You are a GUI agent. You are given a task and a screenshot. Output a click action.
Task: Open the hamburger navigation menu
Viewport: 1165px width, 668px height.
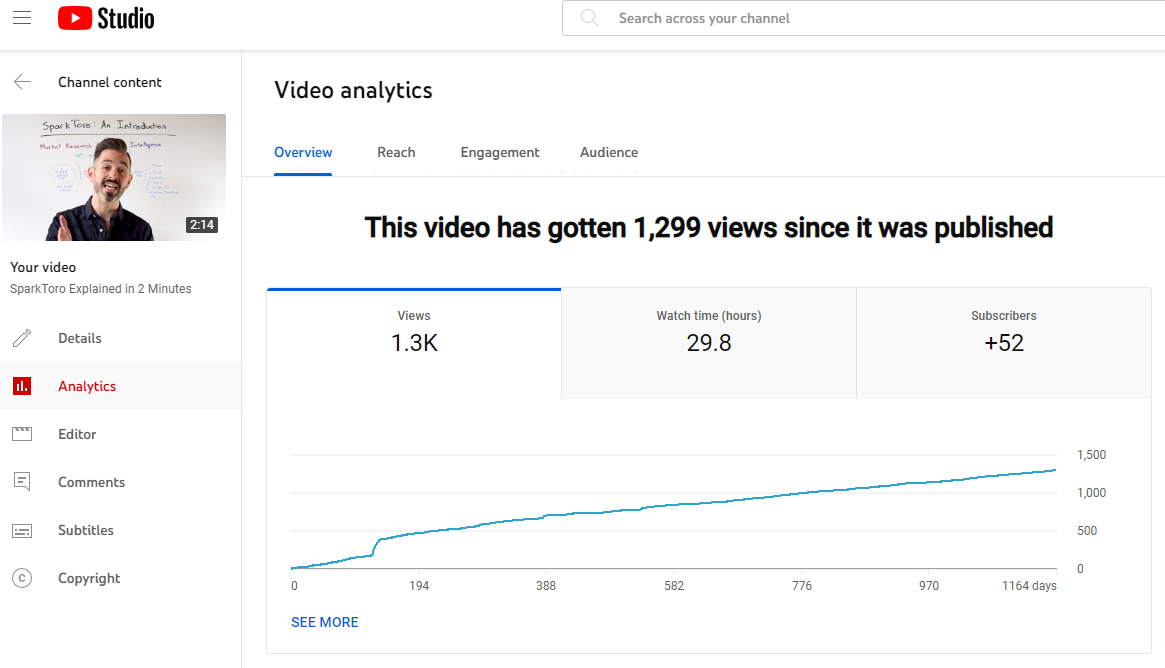(x=22, y=18)
